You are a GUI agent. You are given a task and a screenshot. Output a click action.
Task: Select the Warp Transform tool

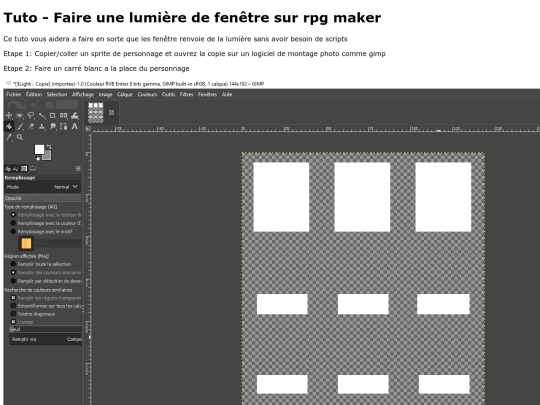[x=75, y=115]
